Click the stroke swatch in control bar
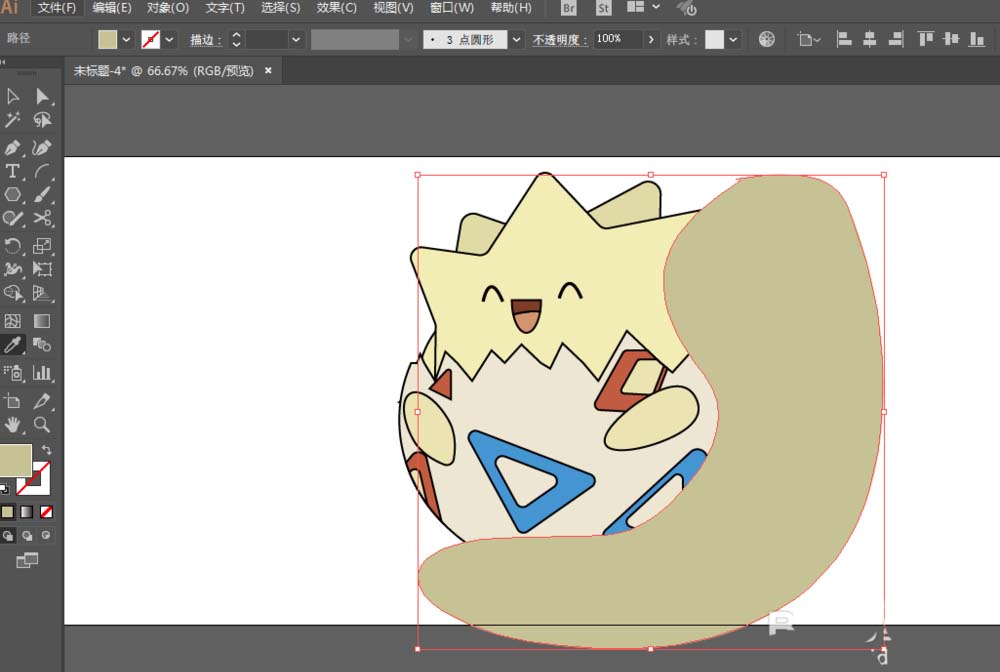The height and width of the screenshot is (672, 1000). pos(151,40)
